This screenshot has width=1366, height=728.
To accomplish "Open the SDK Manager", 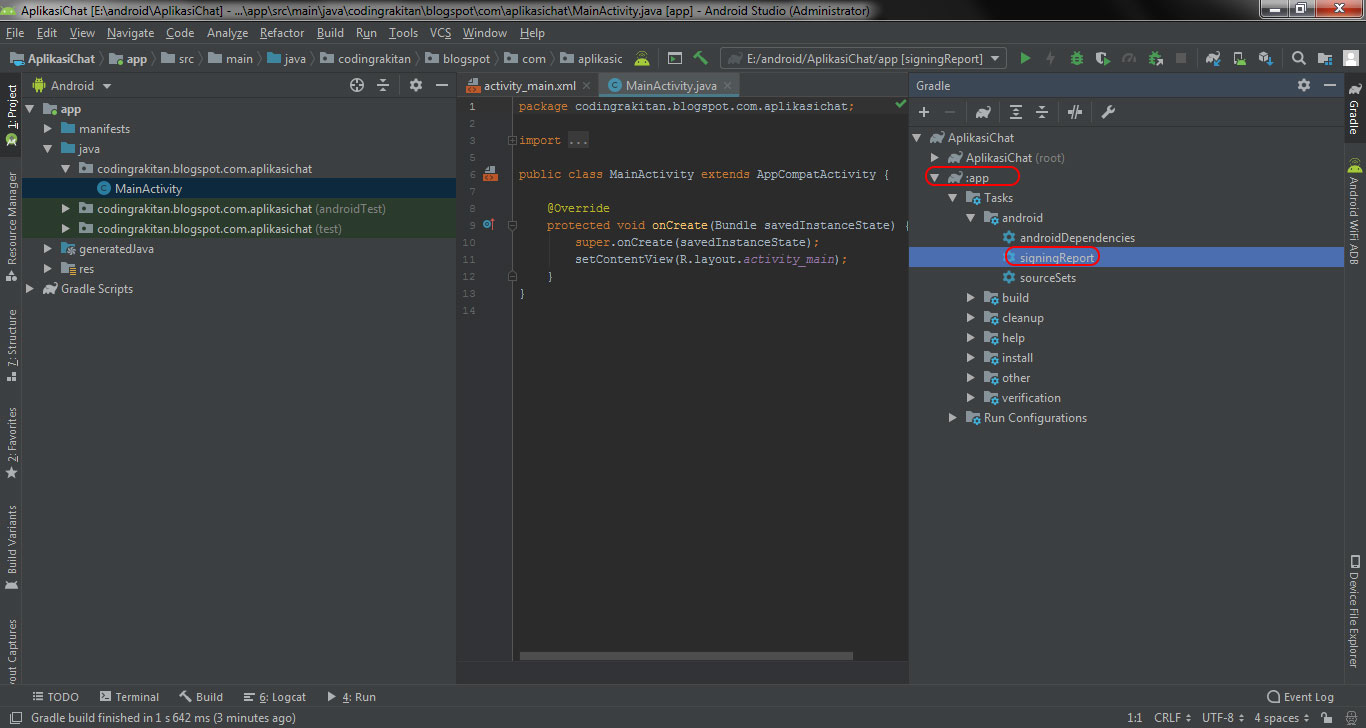I will (1265, 59).
